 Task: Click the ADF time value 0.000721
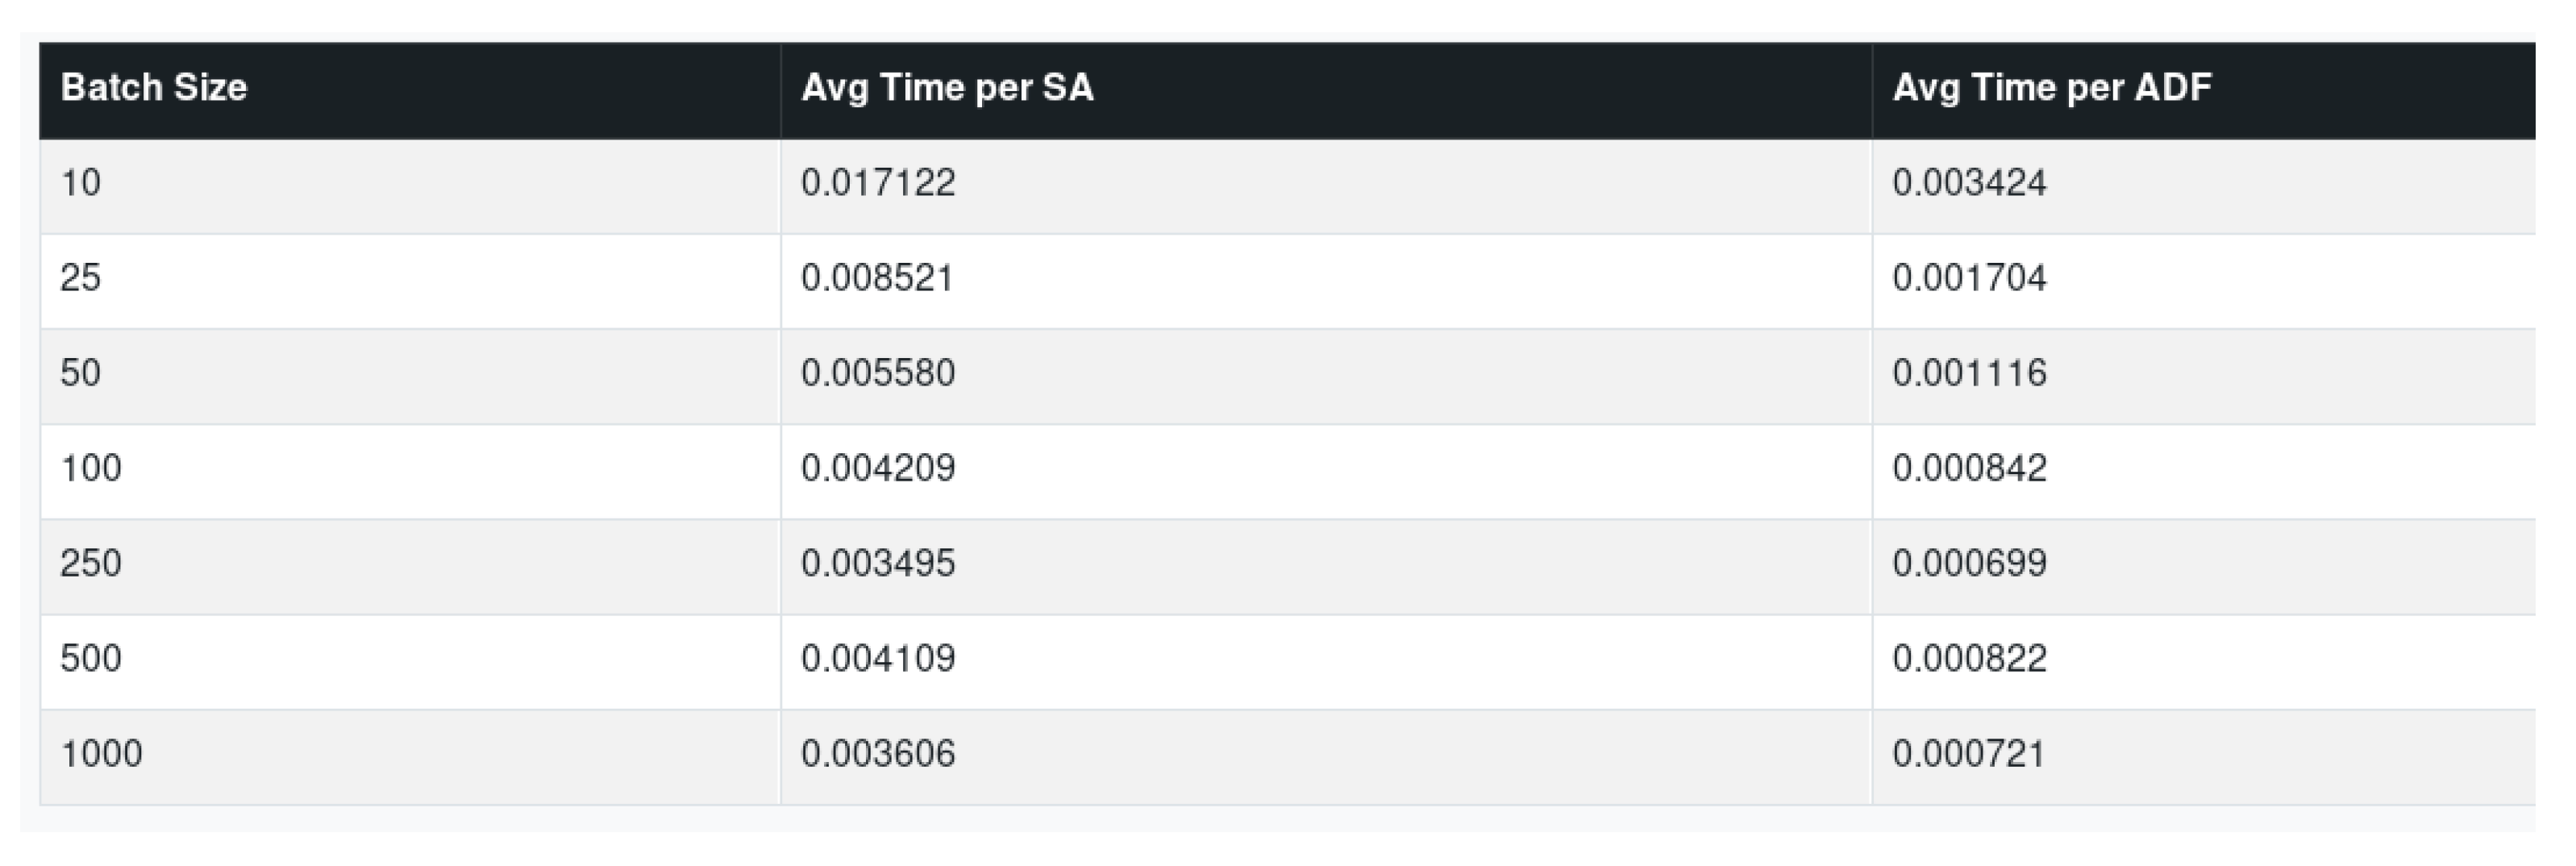[1969, 753]
